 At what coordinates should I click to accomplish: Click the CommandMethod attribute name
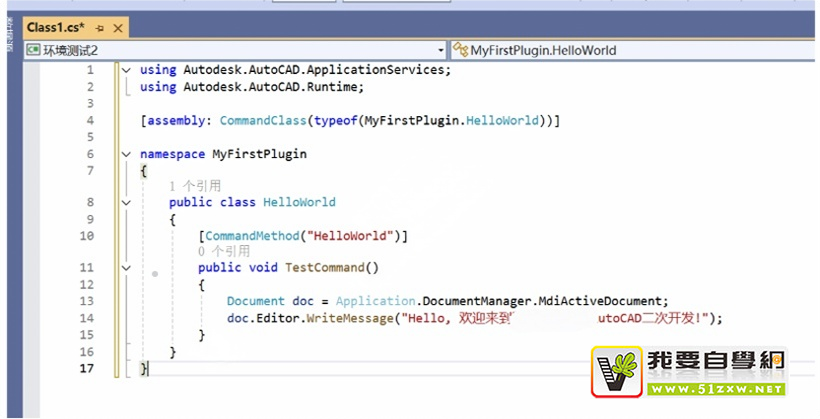click(254, 236)
